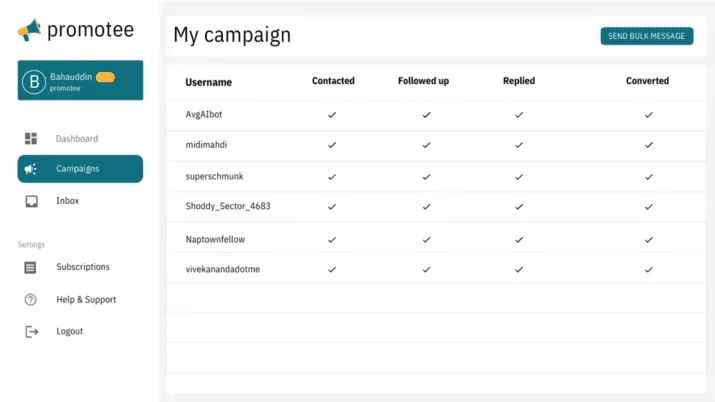Click the Campaigns megaphone icon
Viewport: 715px width, 402px height.
(31, 169)
